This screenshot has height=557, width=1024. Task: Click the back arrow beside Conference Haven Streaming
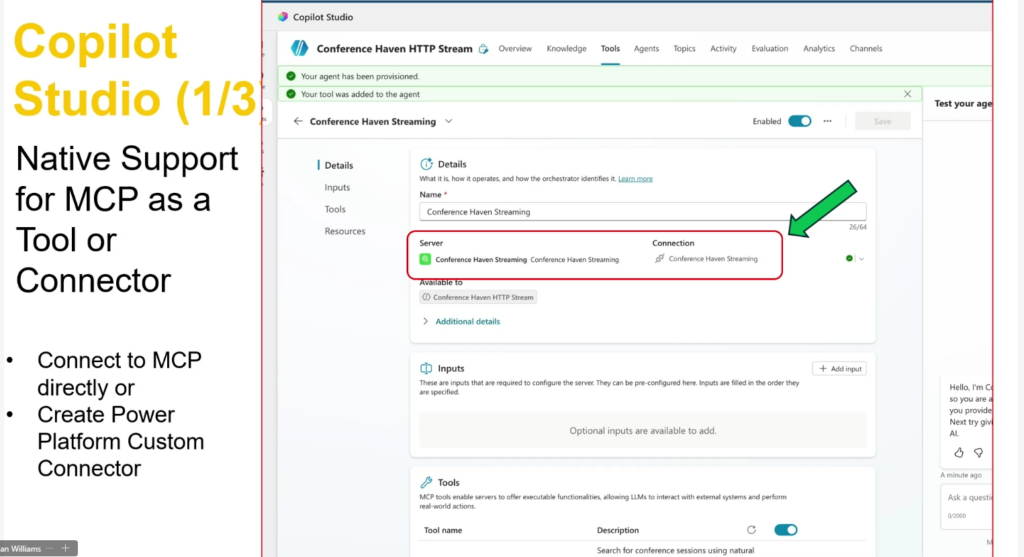298,121
